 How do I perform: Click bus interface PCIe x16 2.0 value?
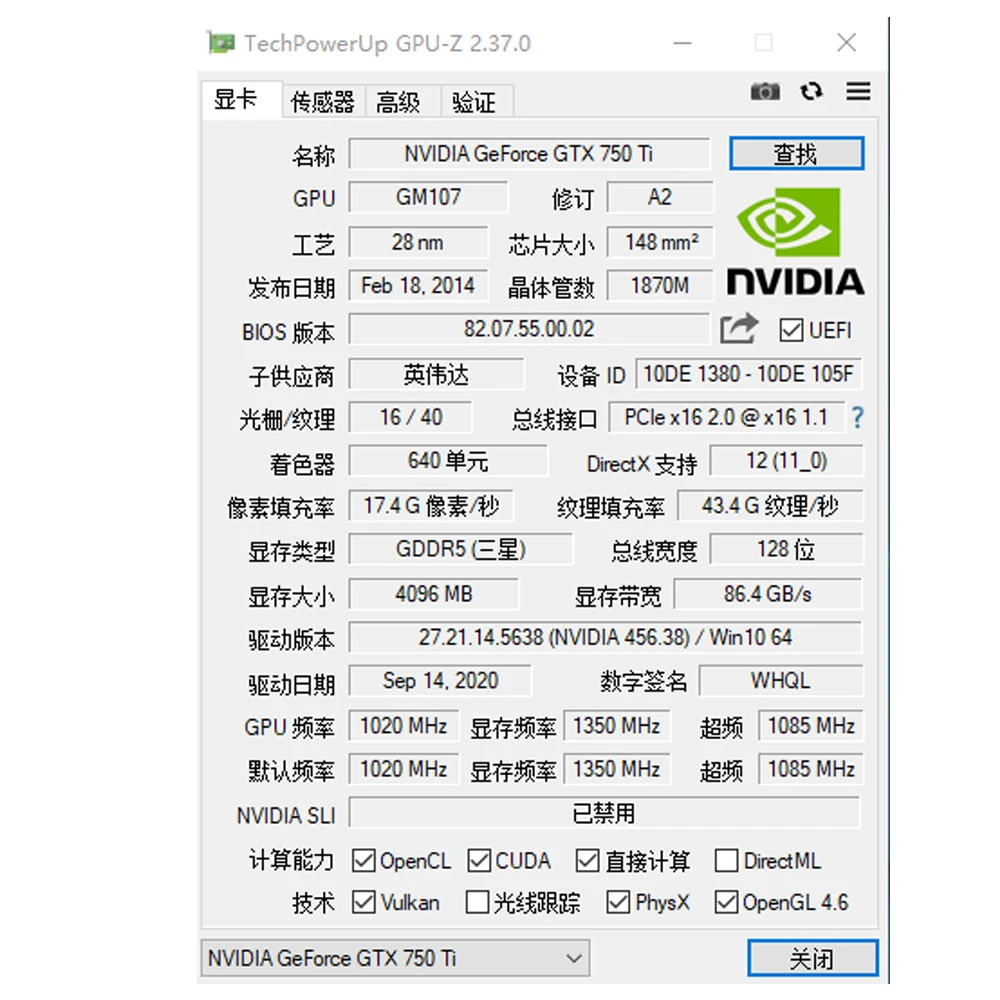(726, 418)
